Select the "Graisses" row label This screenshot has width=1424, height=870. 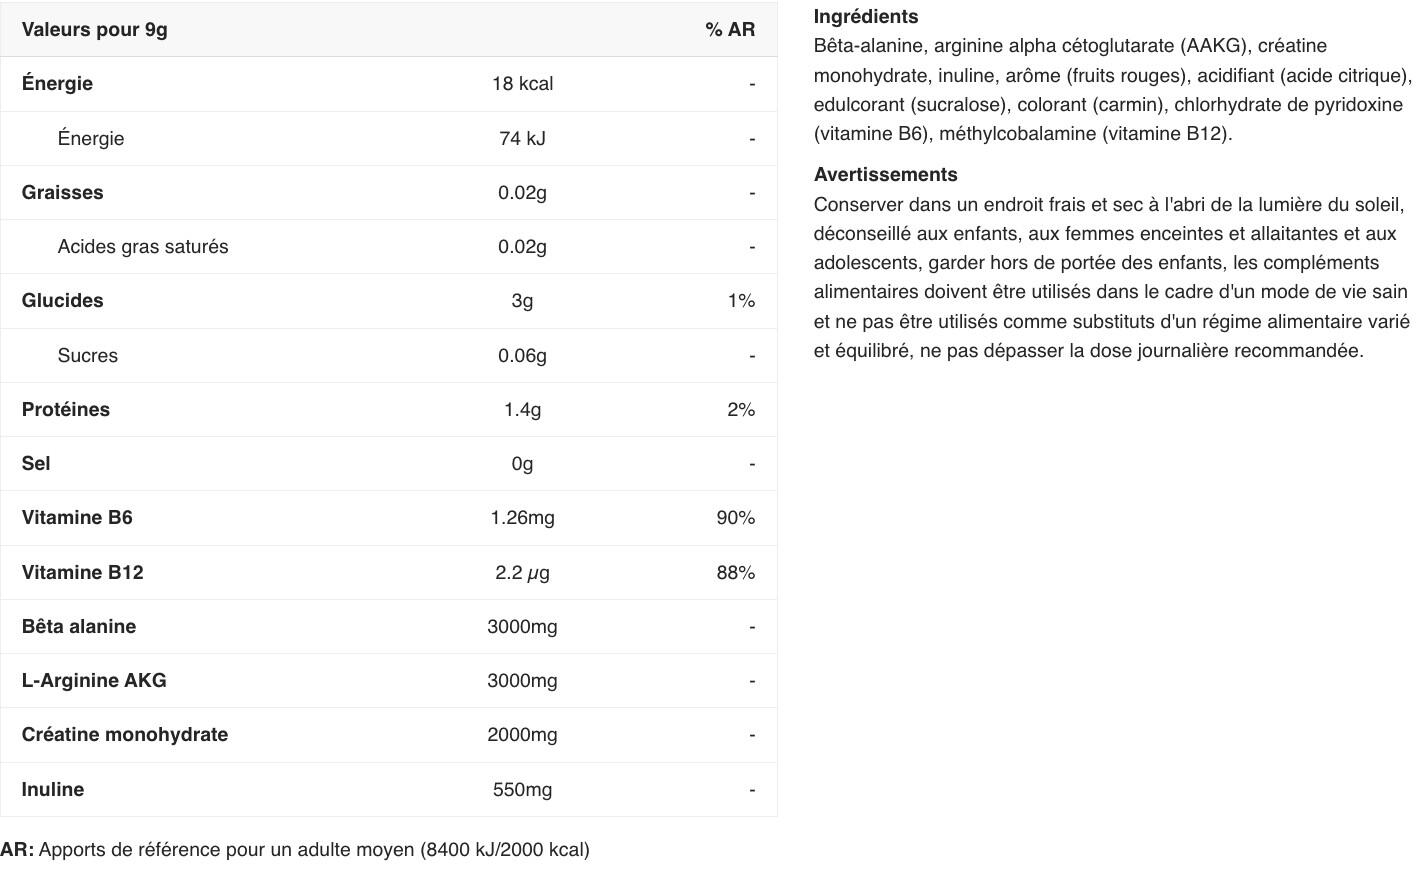62,193
